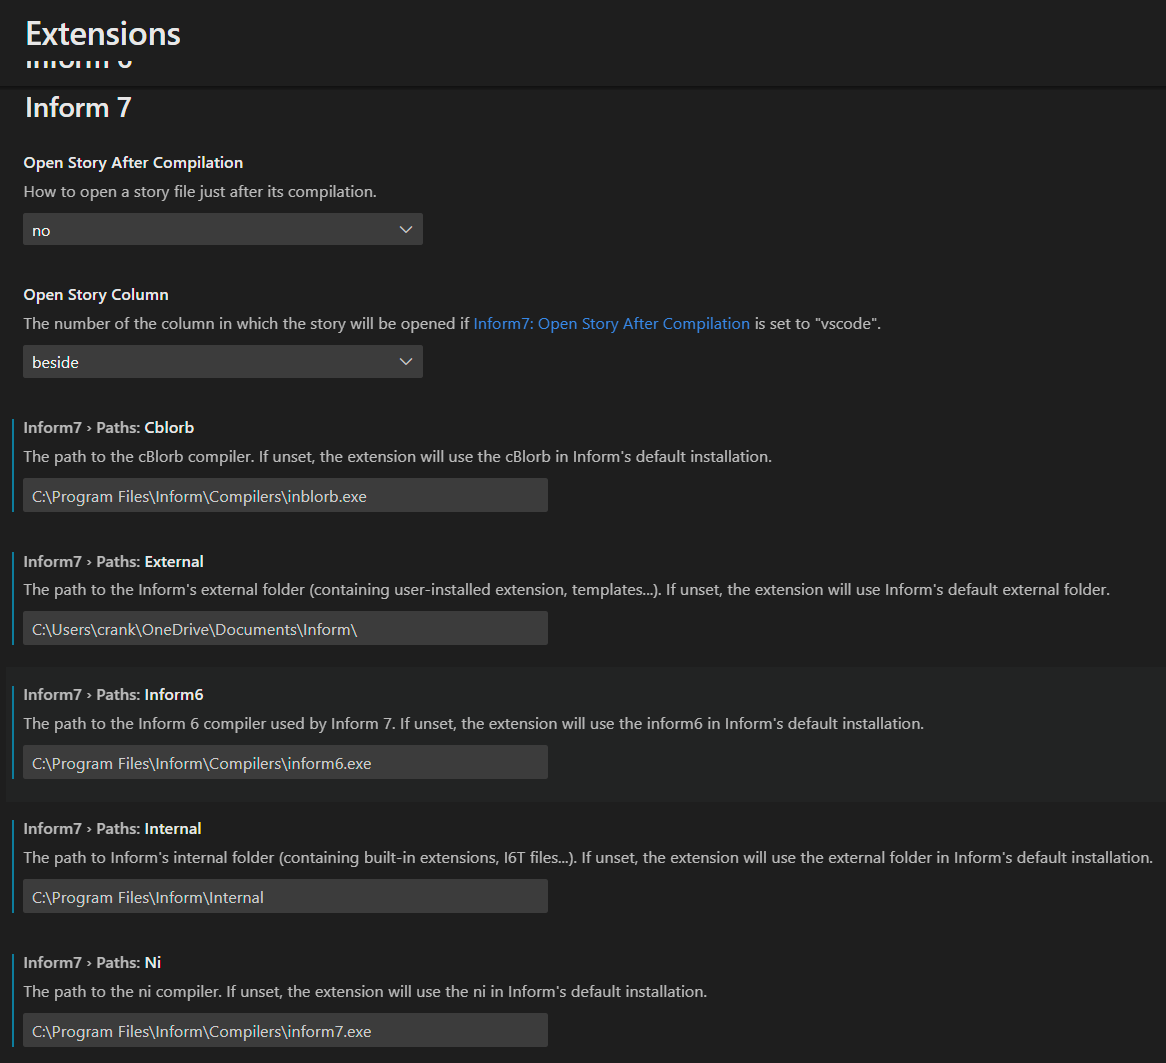Click the Extensions section header
Viewport: 1166px width, 1063px height.
(x=103, y=34)
